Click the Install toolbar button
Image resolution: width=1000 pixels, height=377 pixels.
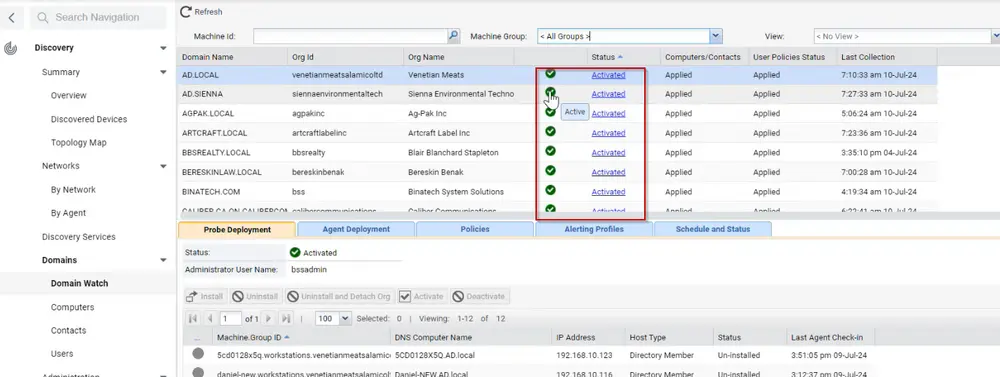point(205,297)
